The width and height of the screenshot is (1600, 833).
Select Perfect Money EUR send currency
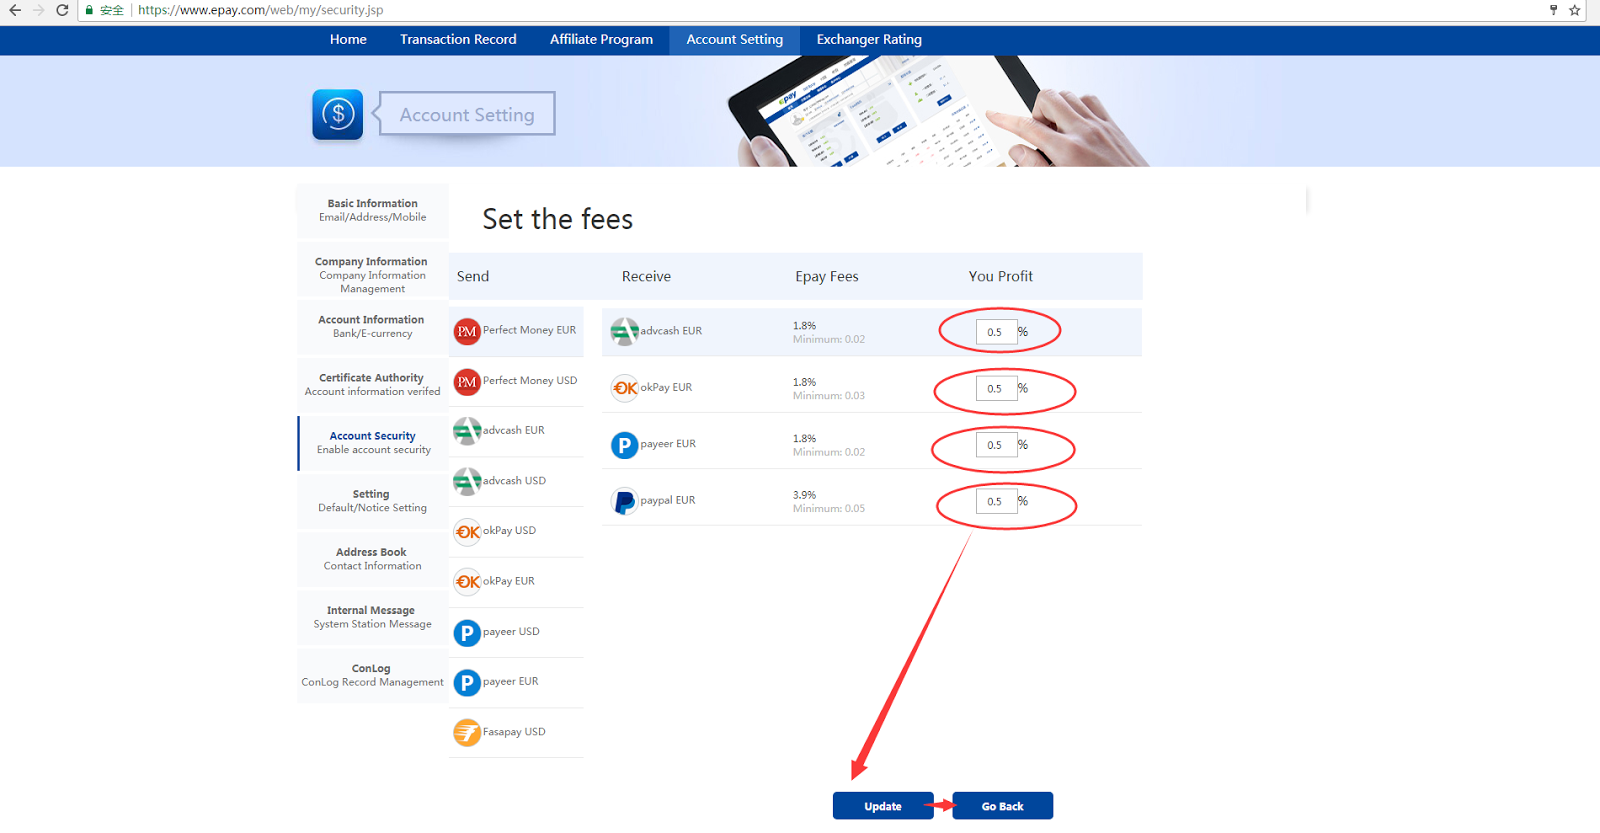pos(516,331)
